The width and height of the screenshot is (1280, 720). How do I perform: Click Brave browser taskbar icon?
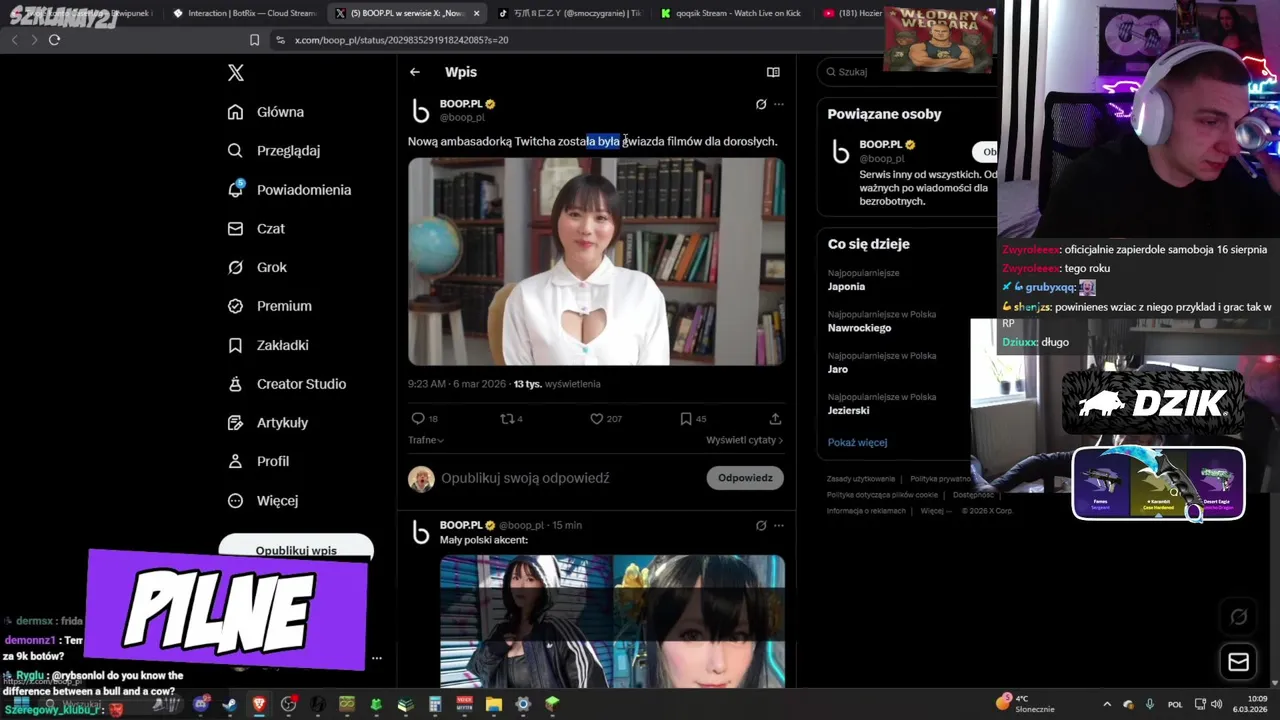[x=259, y=705]
